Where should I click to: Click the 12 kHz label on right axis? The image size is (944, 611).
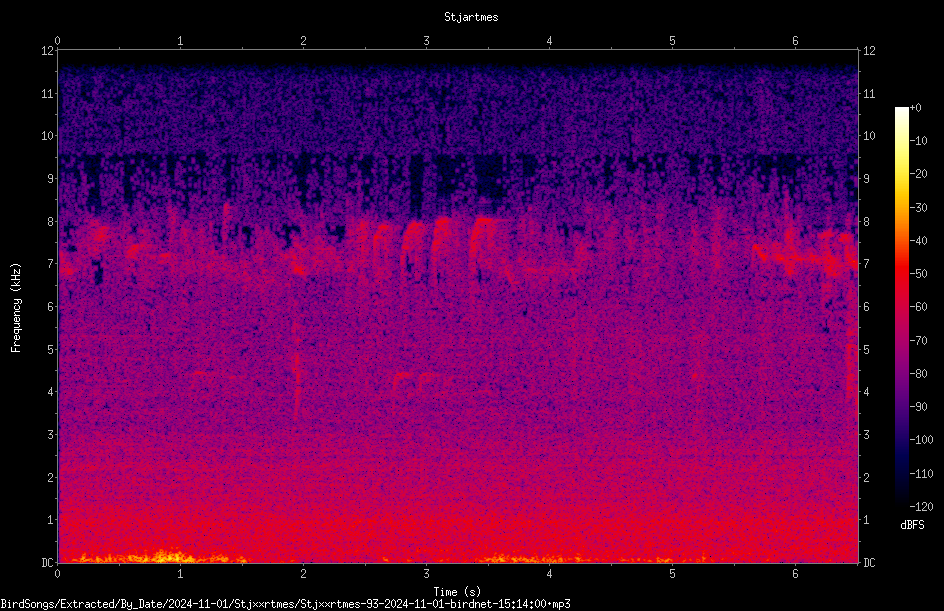click(x=869, y=51)
